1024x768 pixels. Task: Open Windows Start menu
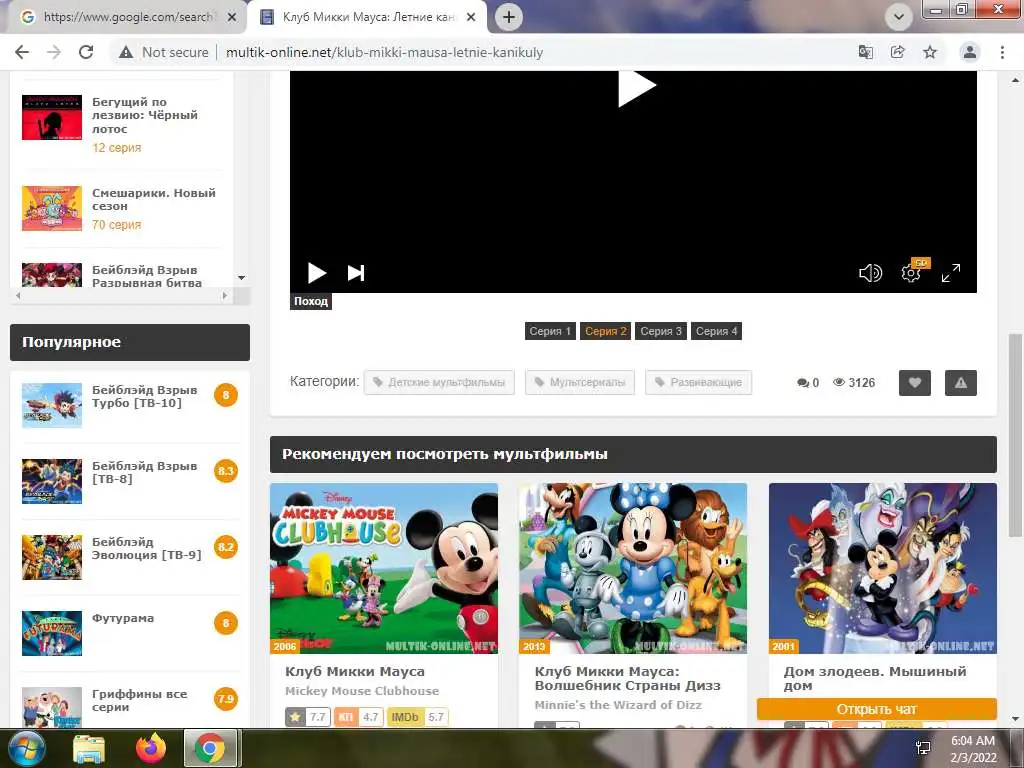26,748
